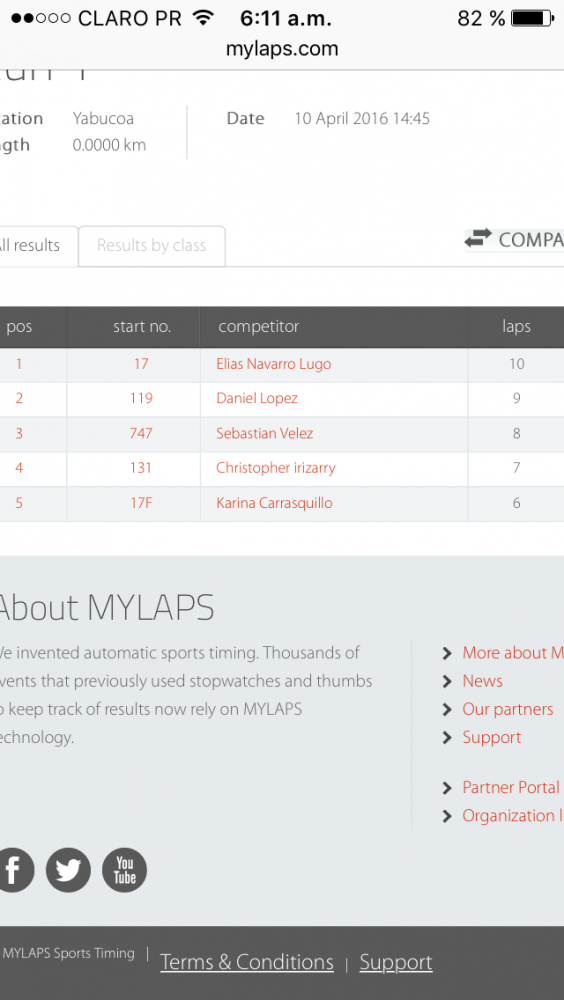564x1000 pixels.
Task: Tap the Wi-Fi icon in status bar
Action: coord(203,18)
